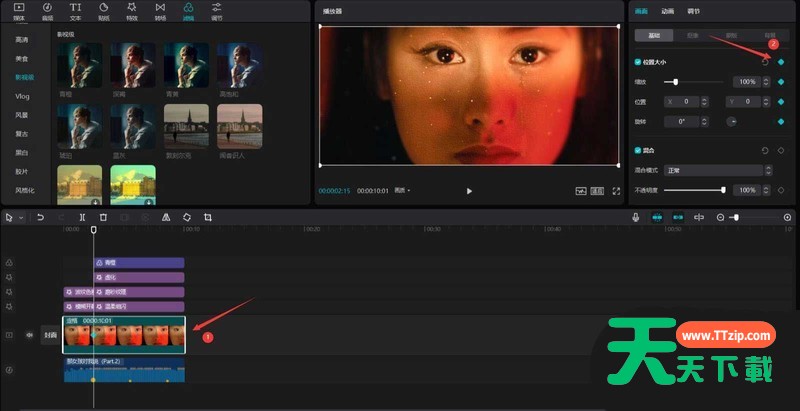Open the 混合模式 dropdown showing 正常
800x411 pixels.
712,171
